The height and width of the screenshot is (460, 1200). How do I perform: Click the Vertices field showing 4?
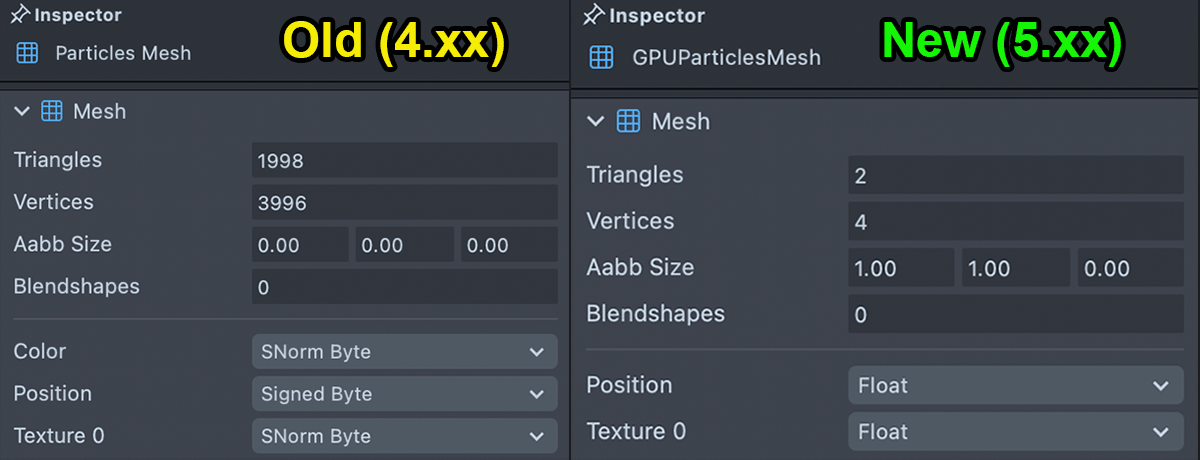coord(1015,222)
